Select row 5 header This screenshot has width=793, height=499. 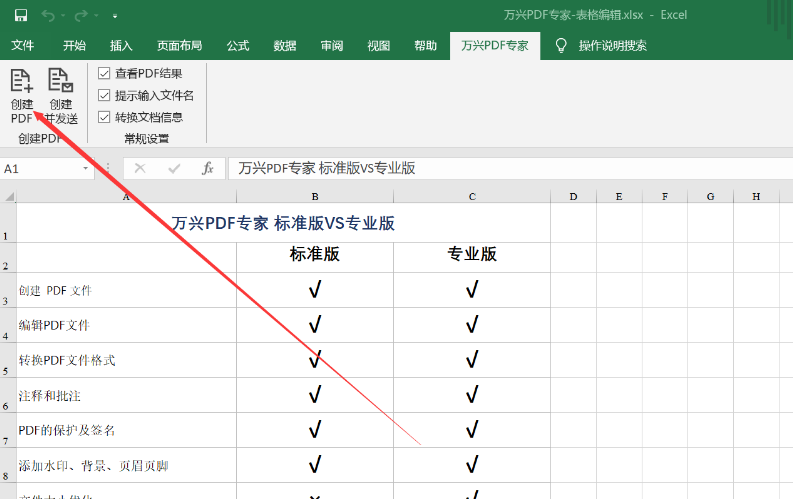pos(8,360)
